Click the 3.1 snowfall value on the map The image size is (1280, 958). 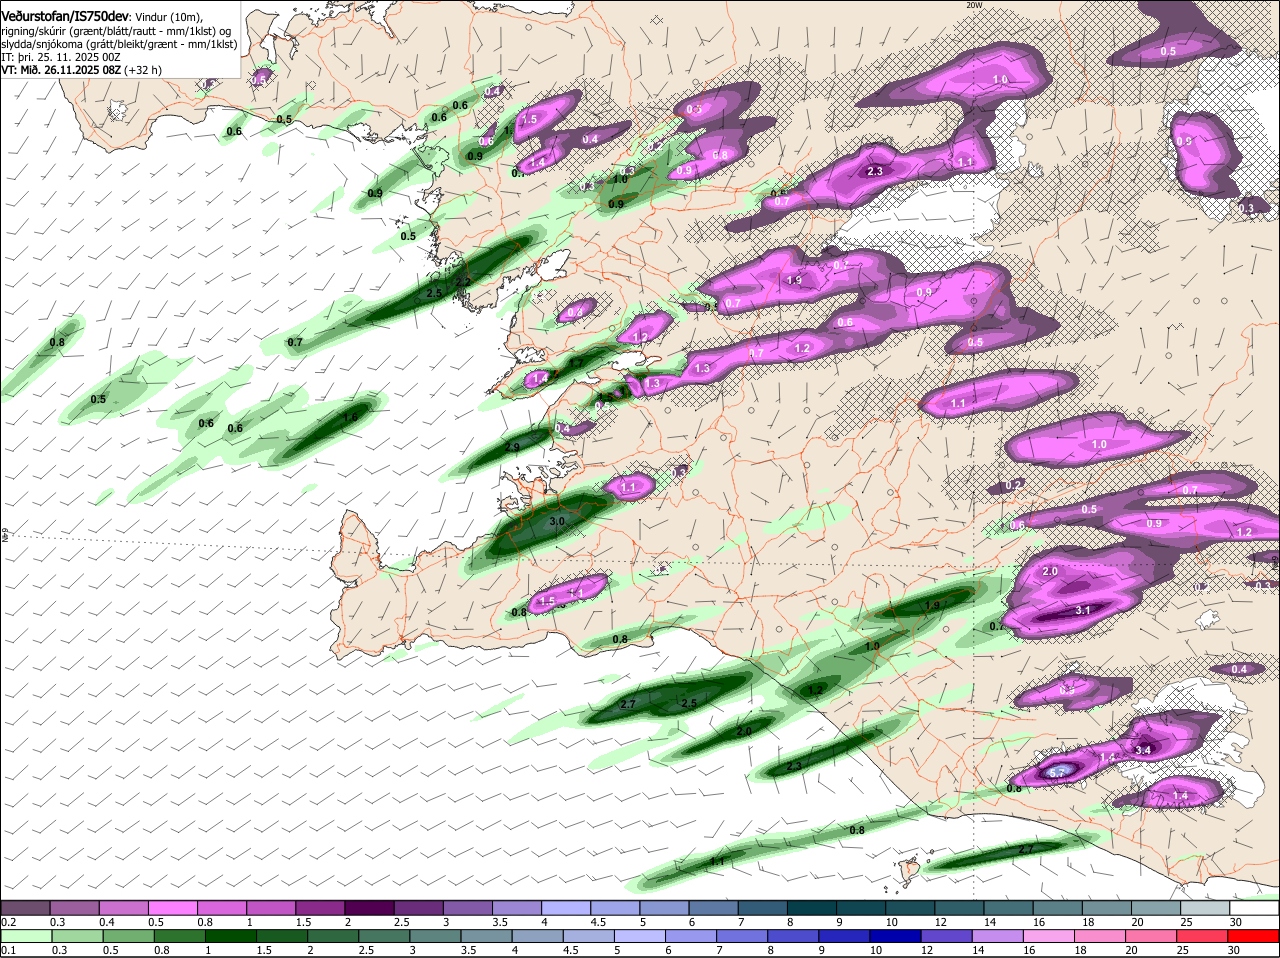(x=1083, y=610)
